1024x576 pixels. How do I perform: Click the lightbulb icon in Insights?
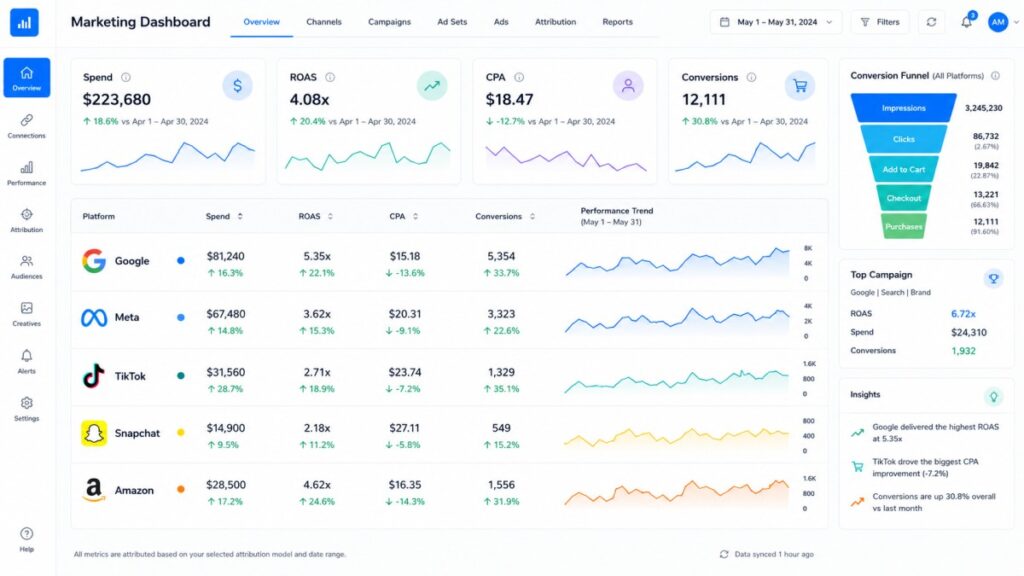pos(993,396)
